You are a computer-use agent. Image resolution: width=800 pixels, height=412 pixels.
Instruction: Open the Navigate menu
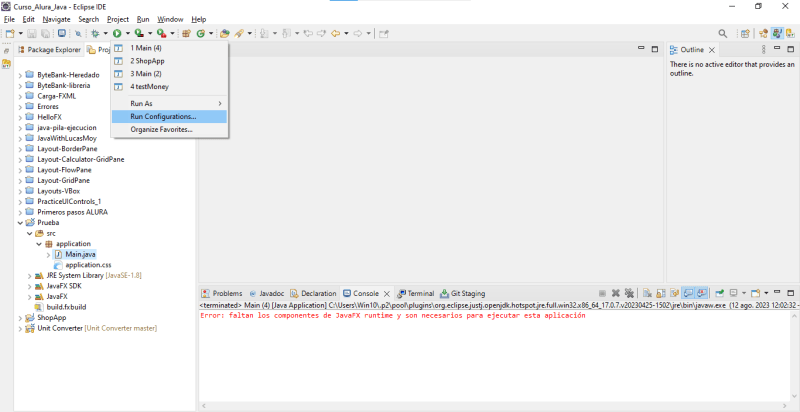(x=57, y=19)
